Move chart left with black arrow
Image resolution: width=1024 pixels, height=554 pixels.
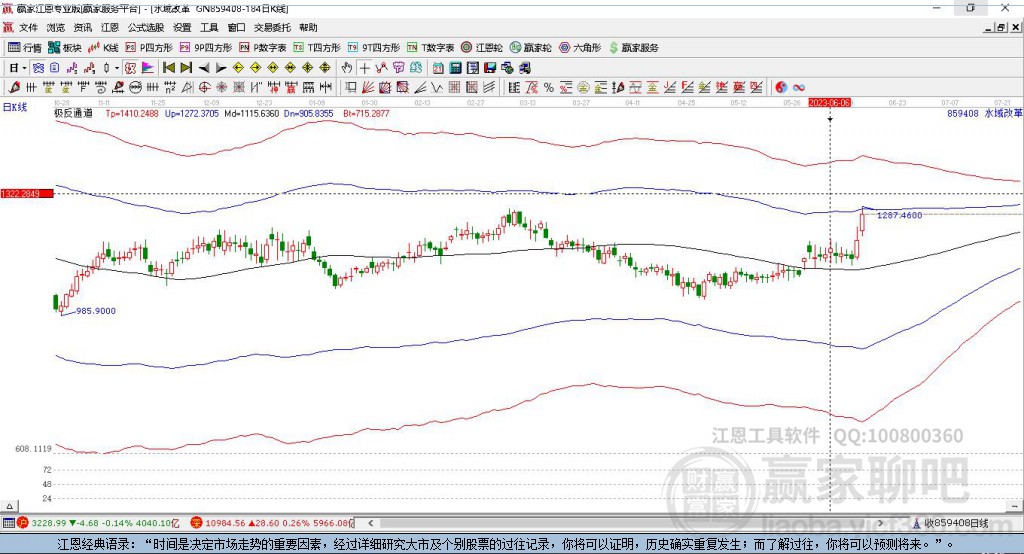[204, 68]
